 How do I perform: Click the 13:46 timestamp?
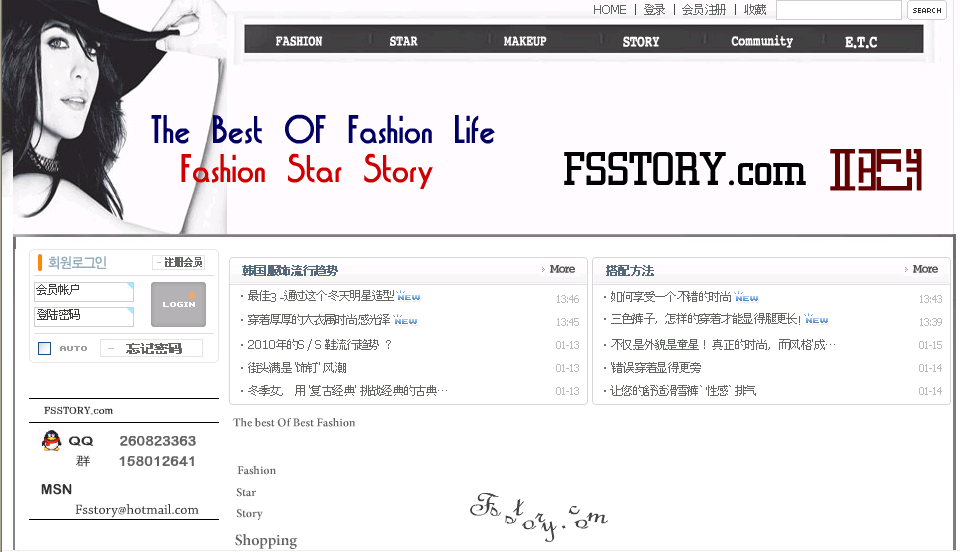pos(567,299)
